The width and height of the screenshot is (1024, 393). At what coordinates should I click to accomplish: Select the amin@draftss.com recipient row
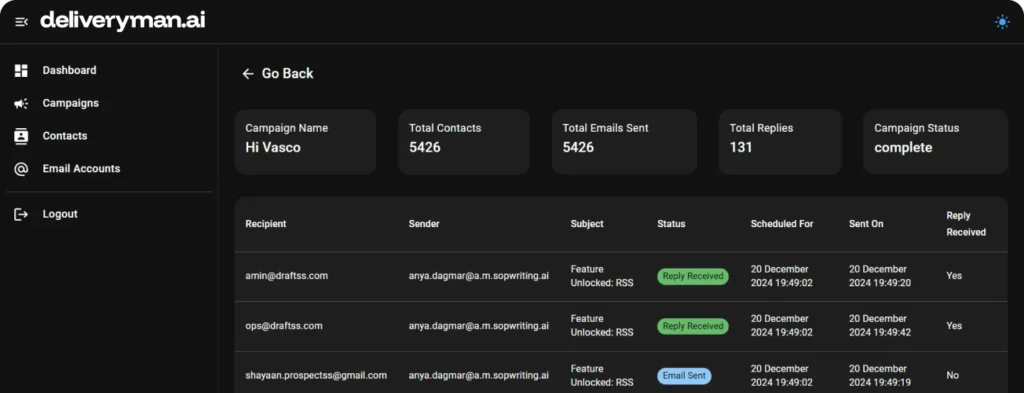621,277
